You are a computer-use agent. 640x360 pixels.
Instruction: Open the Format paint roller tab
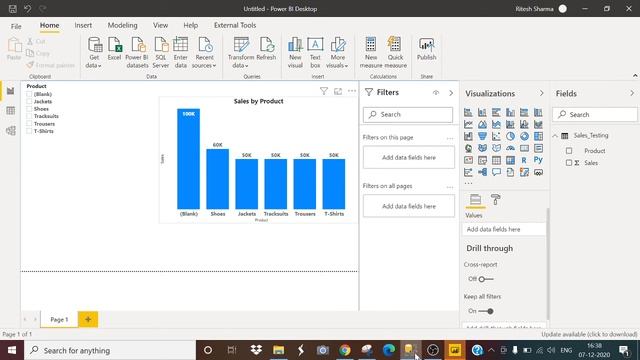[496, 200]
